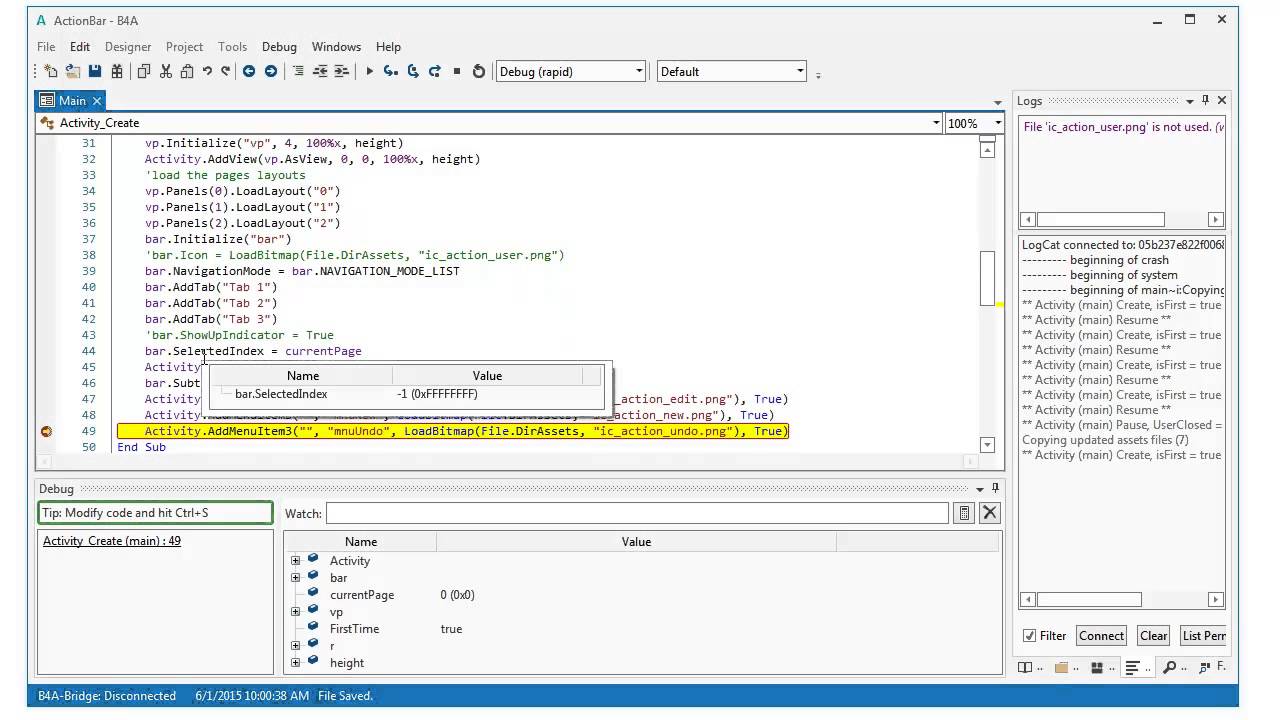The width and height of the screenshot is (1280, 720).
Task: Open the File menu
Action: click(46, 47)
